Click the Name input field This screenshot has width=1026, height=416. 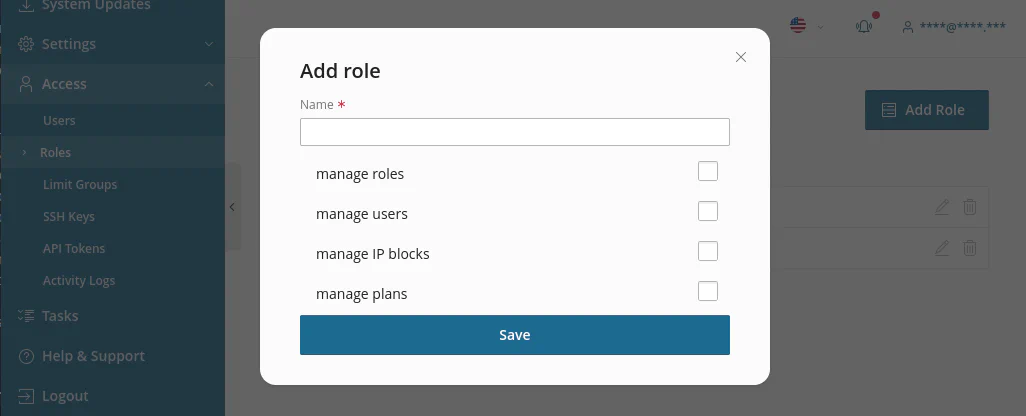point(514,131)
